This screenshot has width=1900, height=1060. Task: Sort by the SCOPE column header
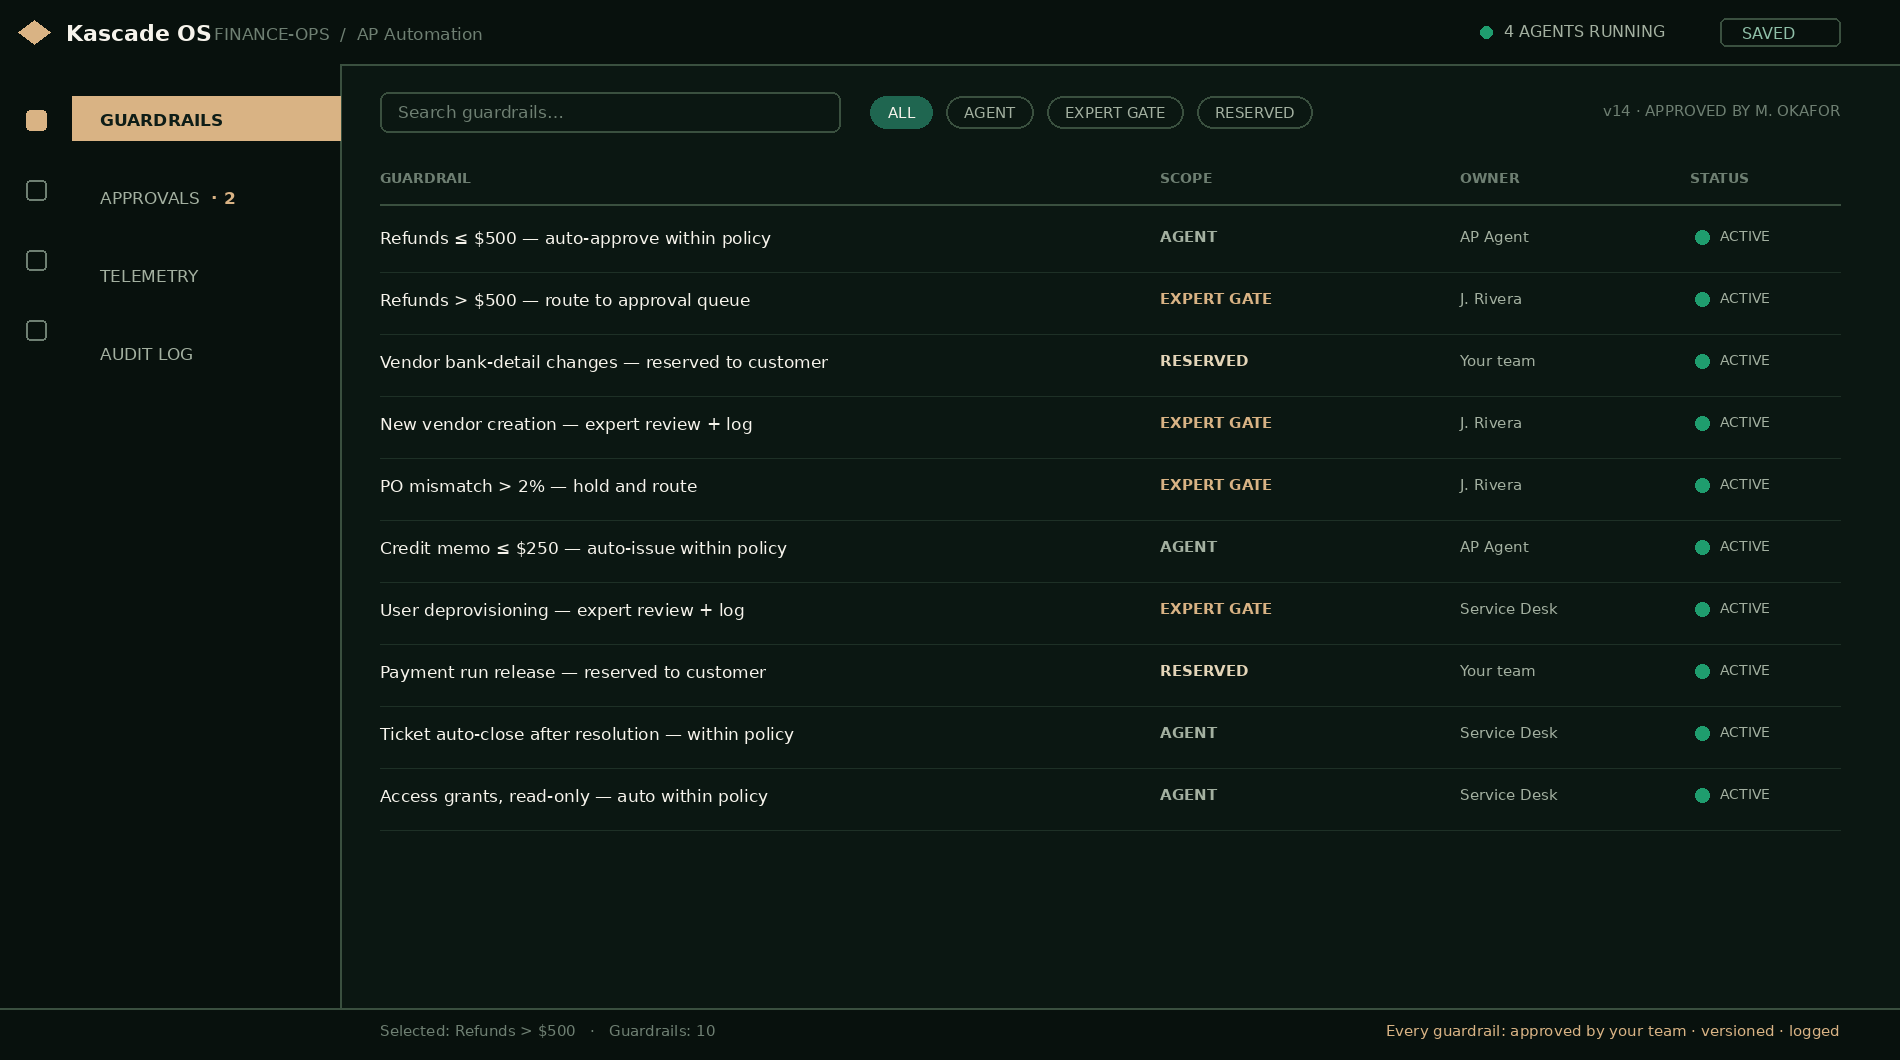(x=1186, y=178)
